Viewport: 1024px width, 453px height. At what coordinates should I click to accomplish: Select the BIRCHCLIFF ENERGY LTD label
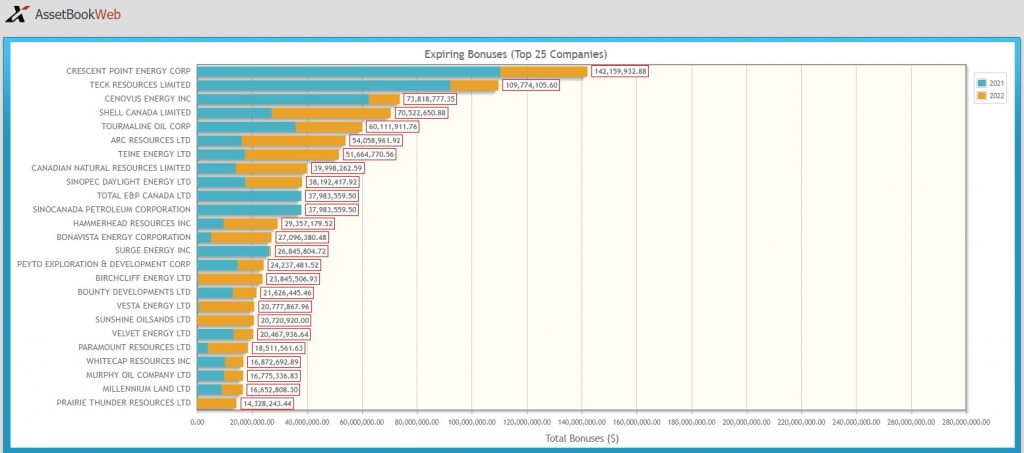(143, 279)
